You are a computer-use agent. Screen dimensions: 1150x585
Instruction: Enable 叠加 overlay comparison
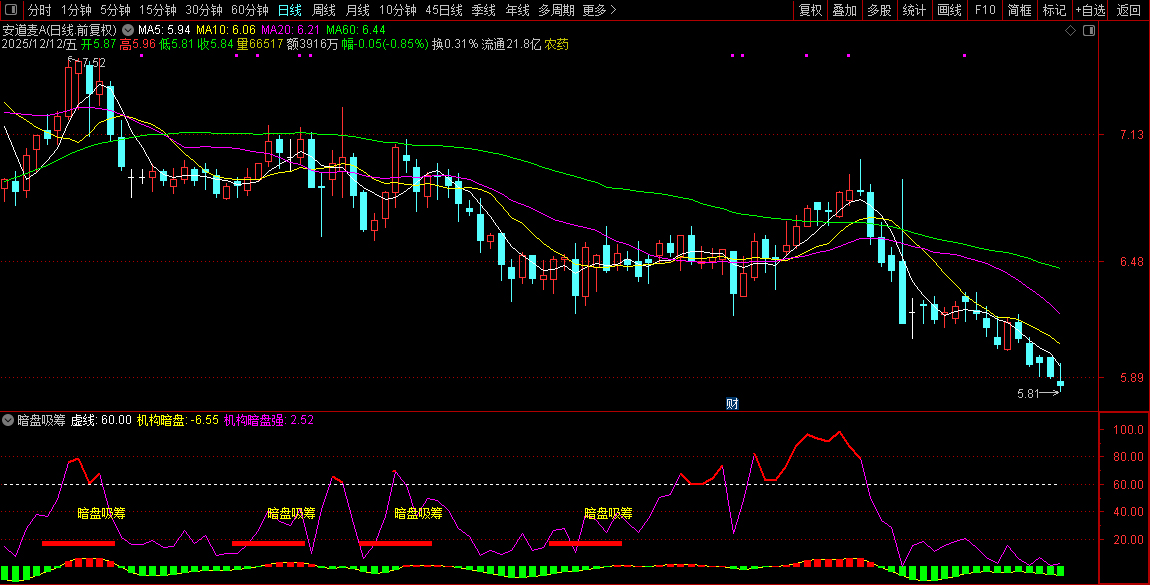point(845,10)
